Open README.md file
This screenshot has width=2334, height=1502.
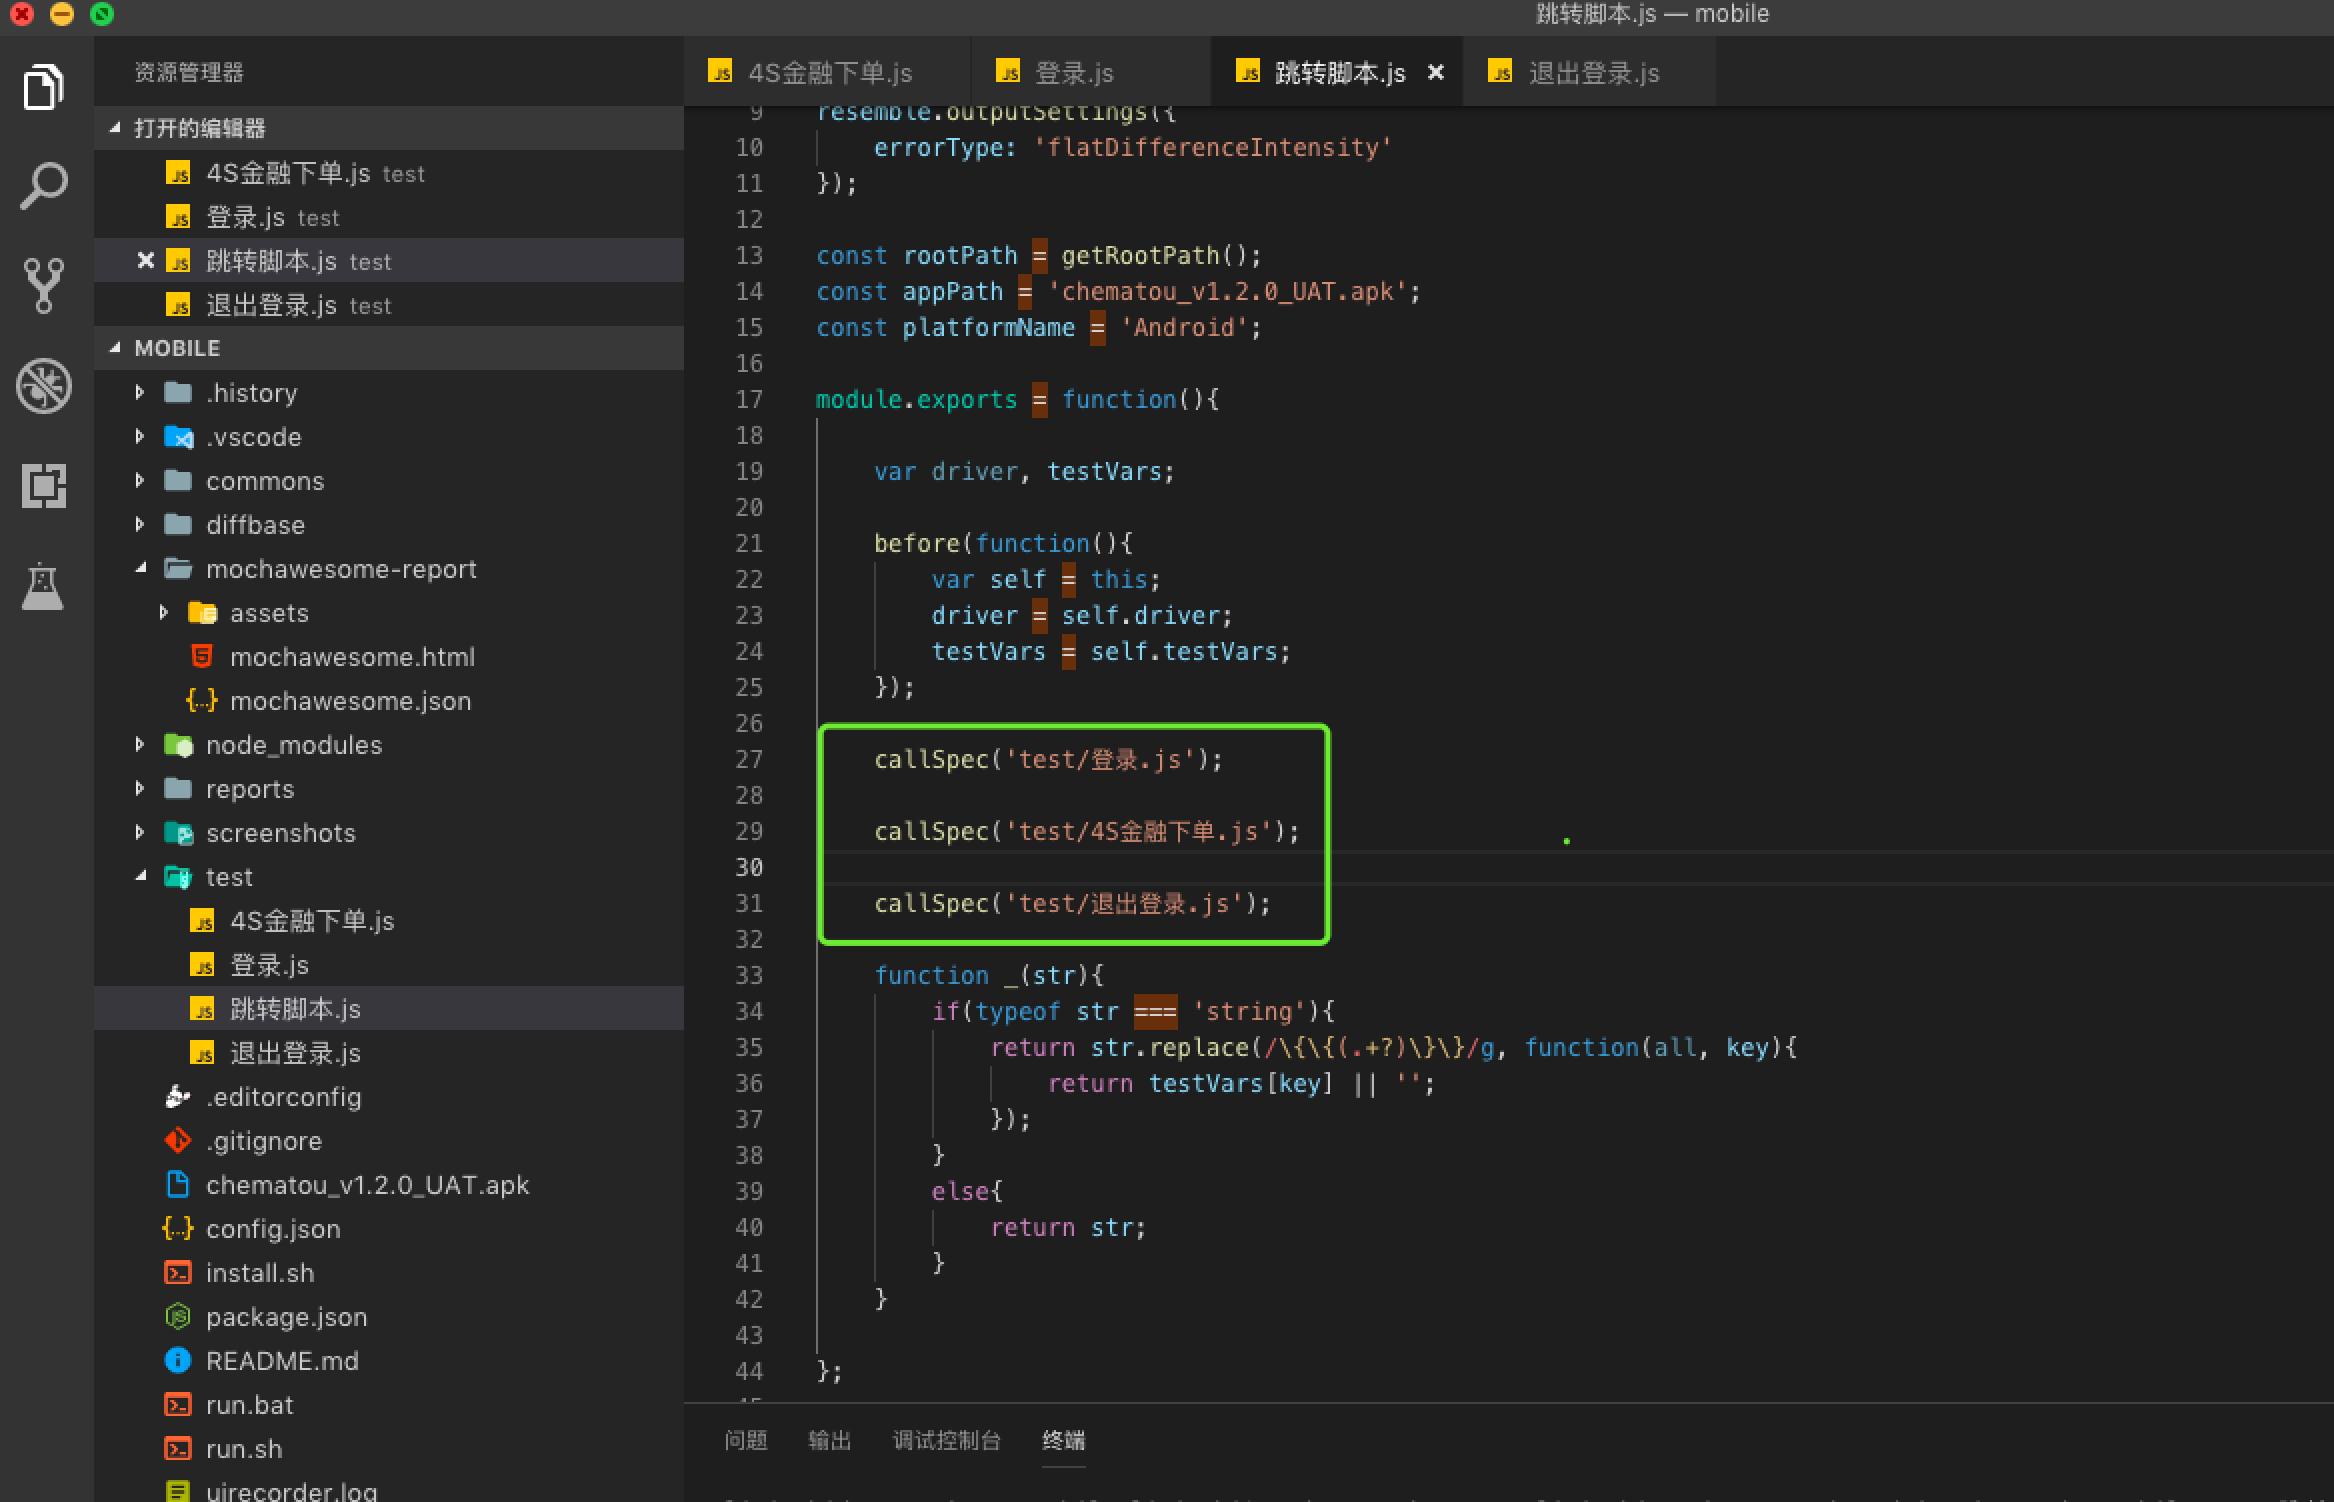pyautogui.click(x=389, y=1361)
